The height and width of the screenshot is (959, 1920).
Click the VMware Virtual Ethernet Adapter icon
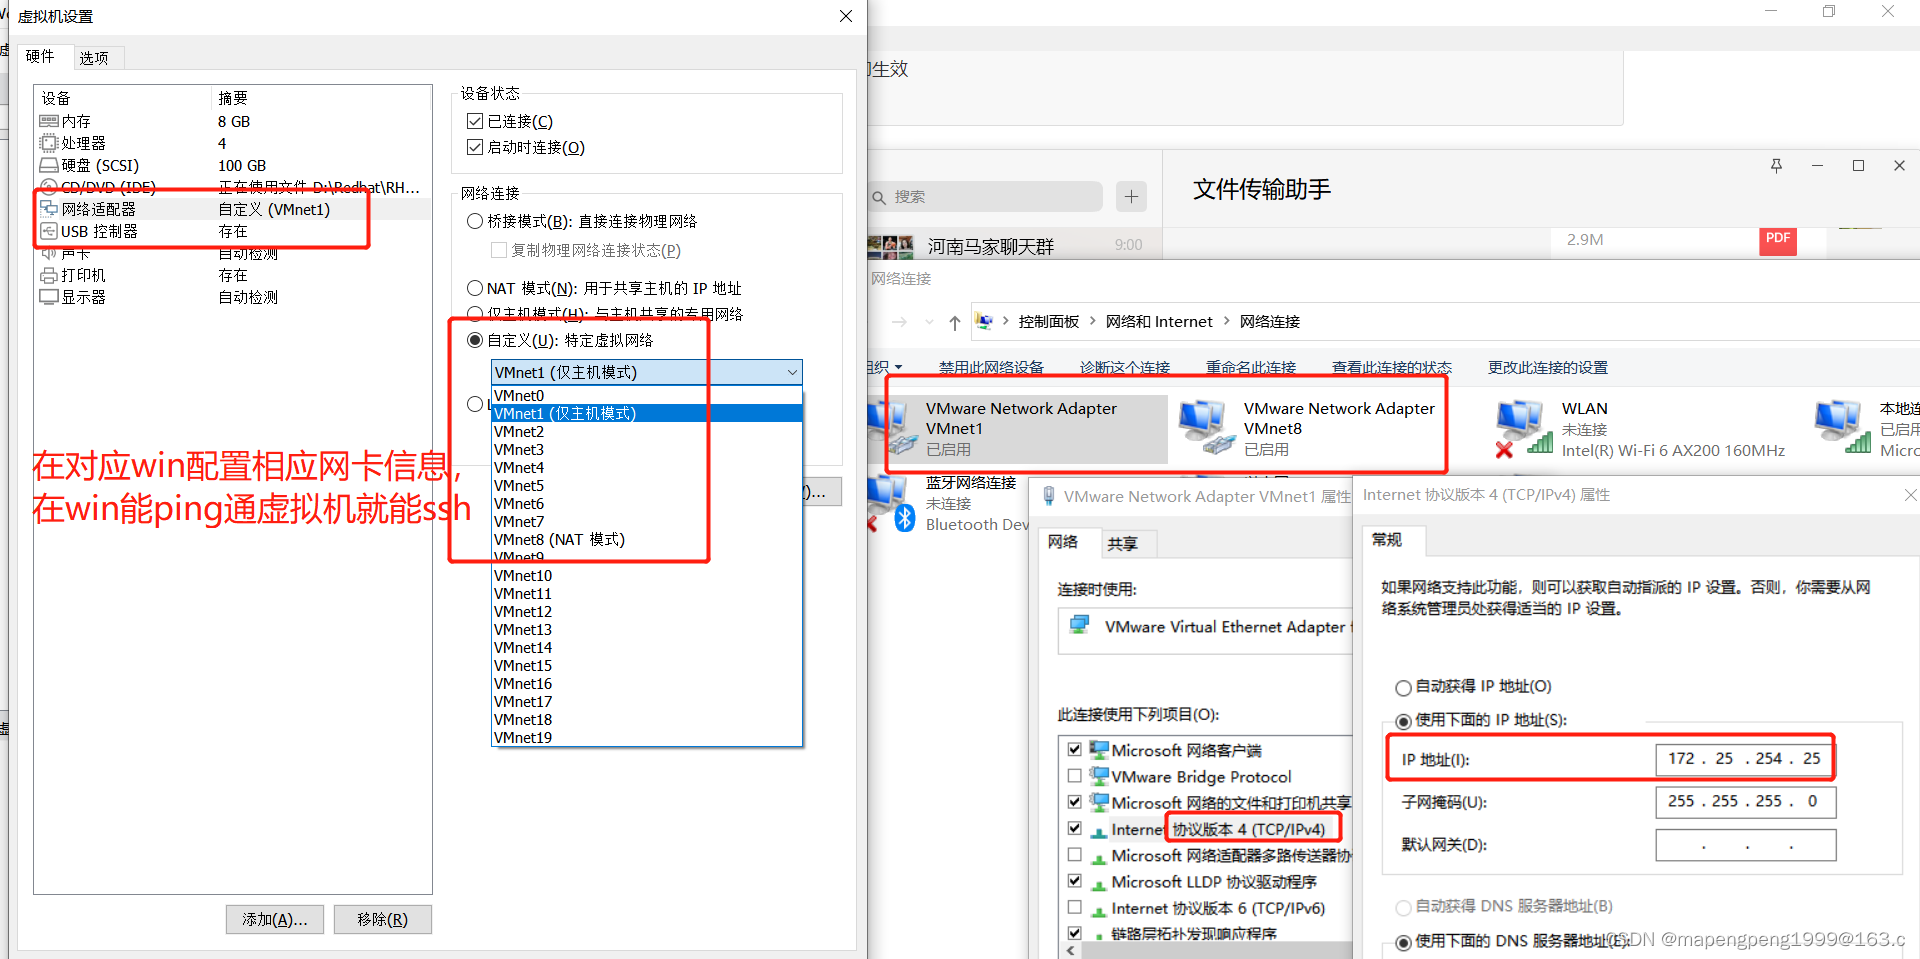(1080, 626)
